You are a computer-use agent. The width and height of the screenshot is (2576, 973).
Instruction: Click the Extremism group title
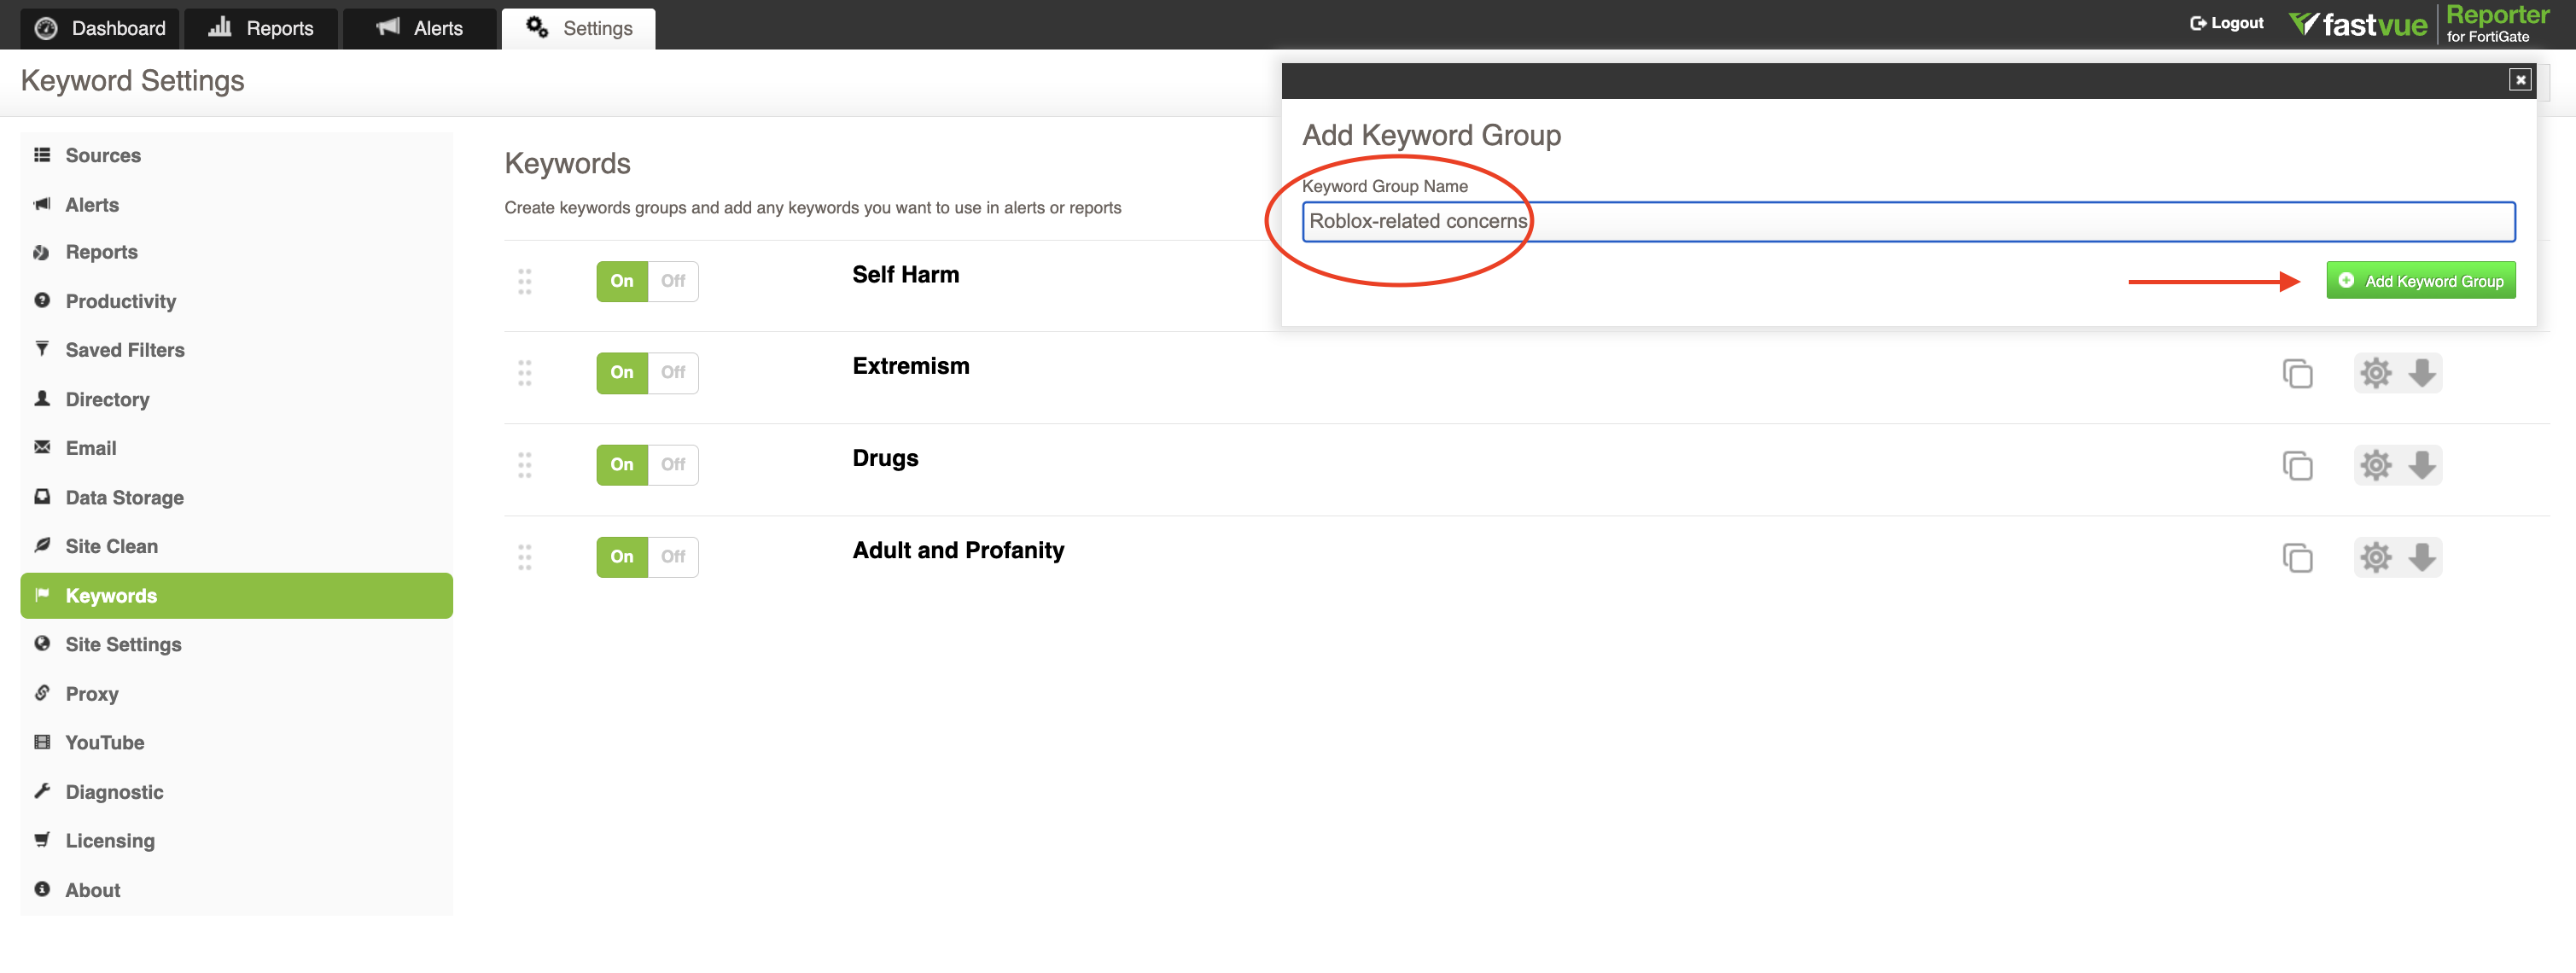tap(911, 366)
